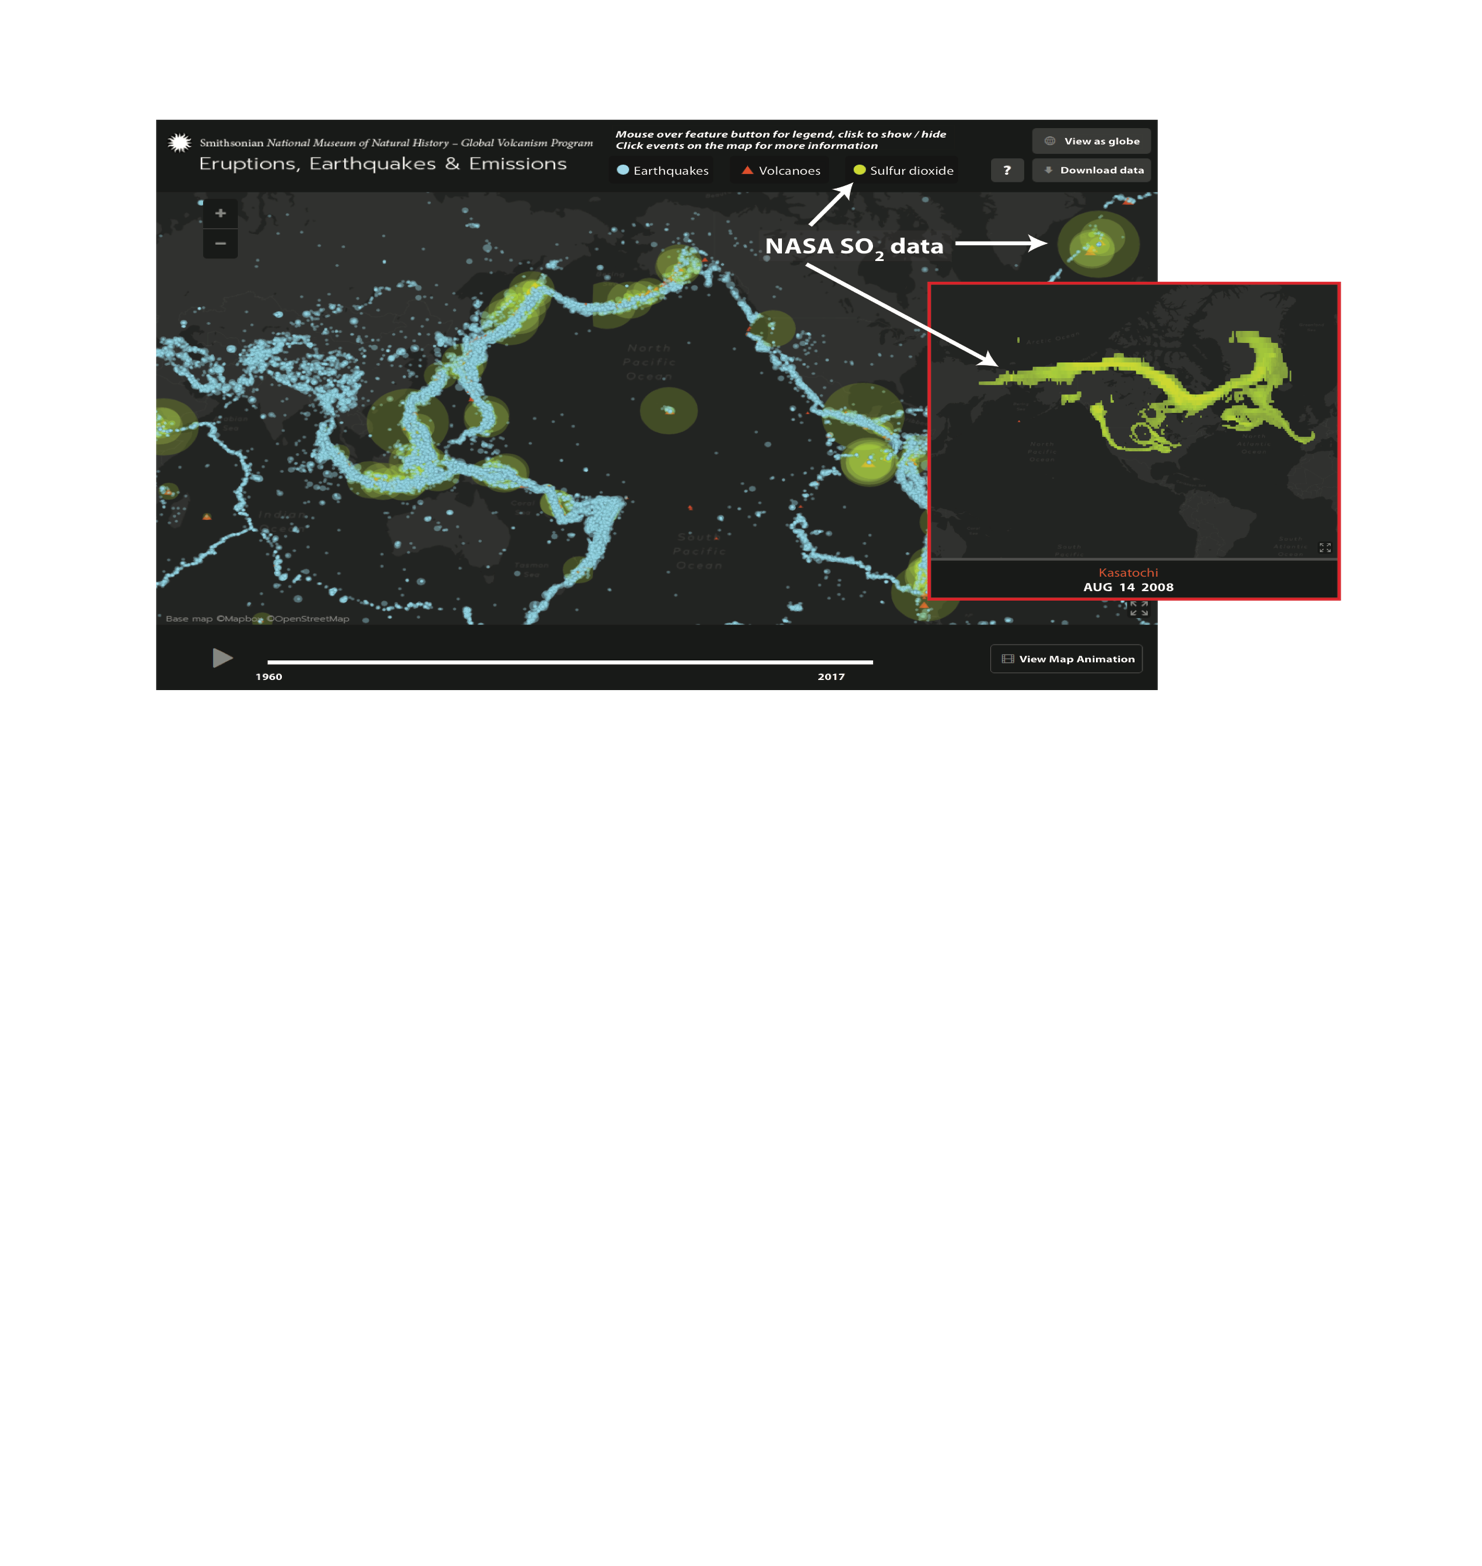1482x1566 pixels.
Task: Open the View Map Animation panel
Action: pyautogui.click(x=1066, y=658)
